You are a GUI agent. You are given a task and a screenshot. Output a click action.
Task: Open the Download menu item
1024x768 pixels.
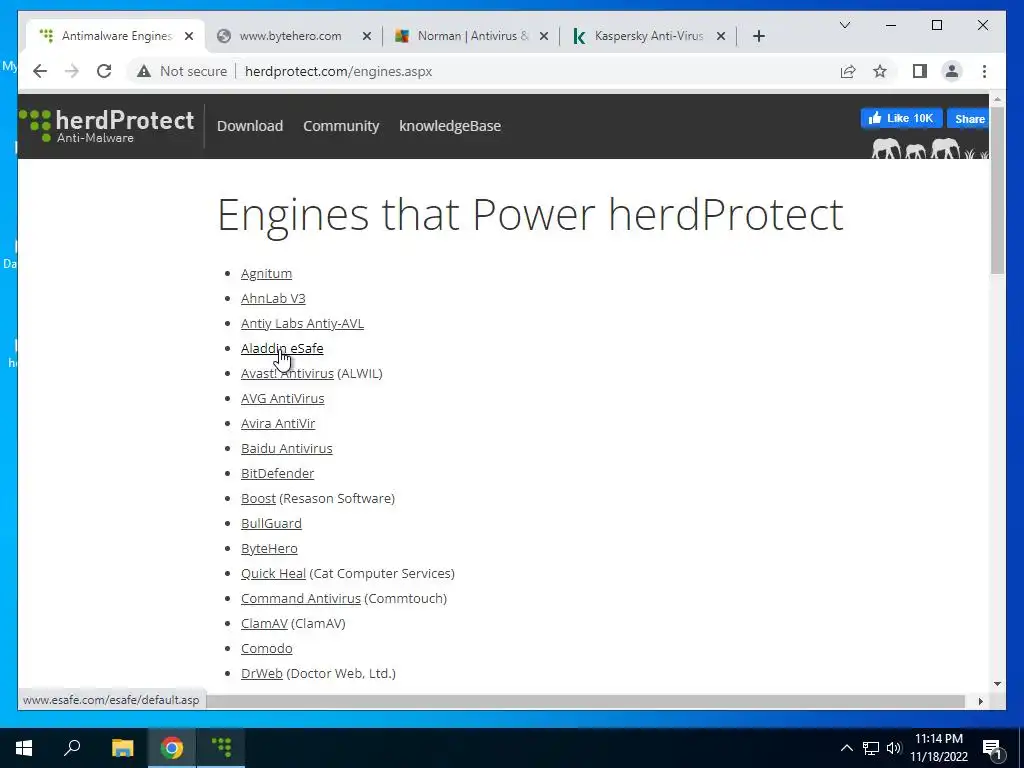coord(250,126)
